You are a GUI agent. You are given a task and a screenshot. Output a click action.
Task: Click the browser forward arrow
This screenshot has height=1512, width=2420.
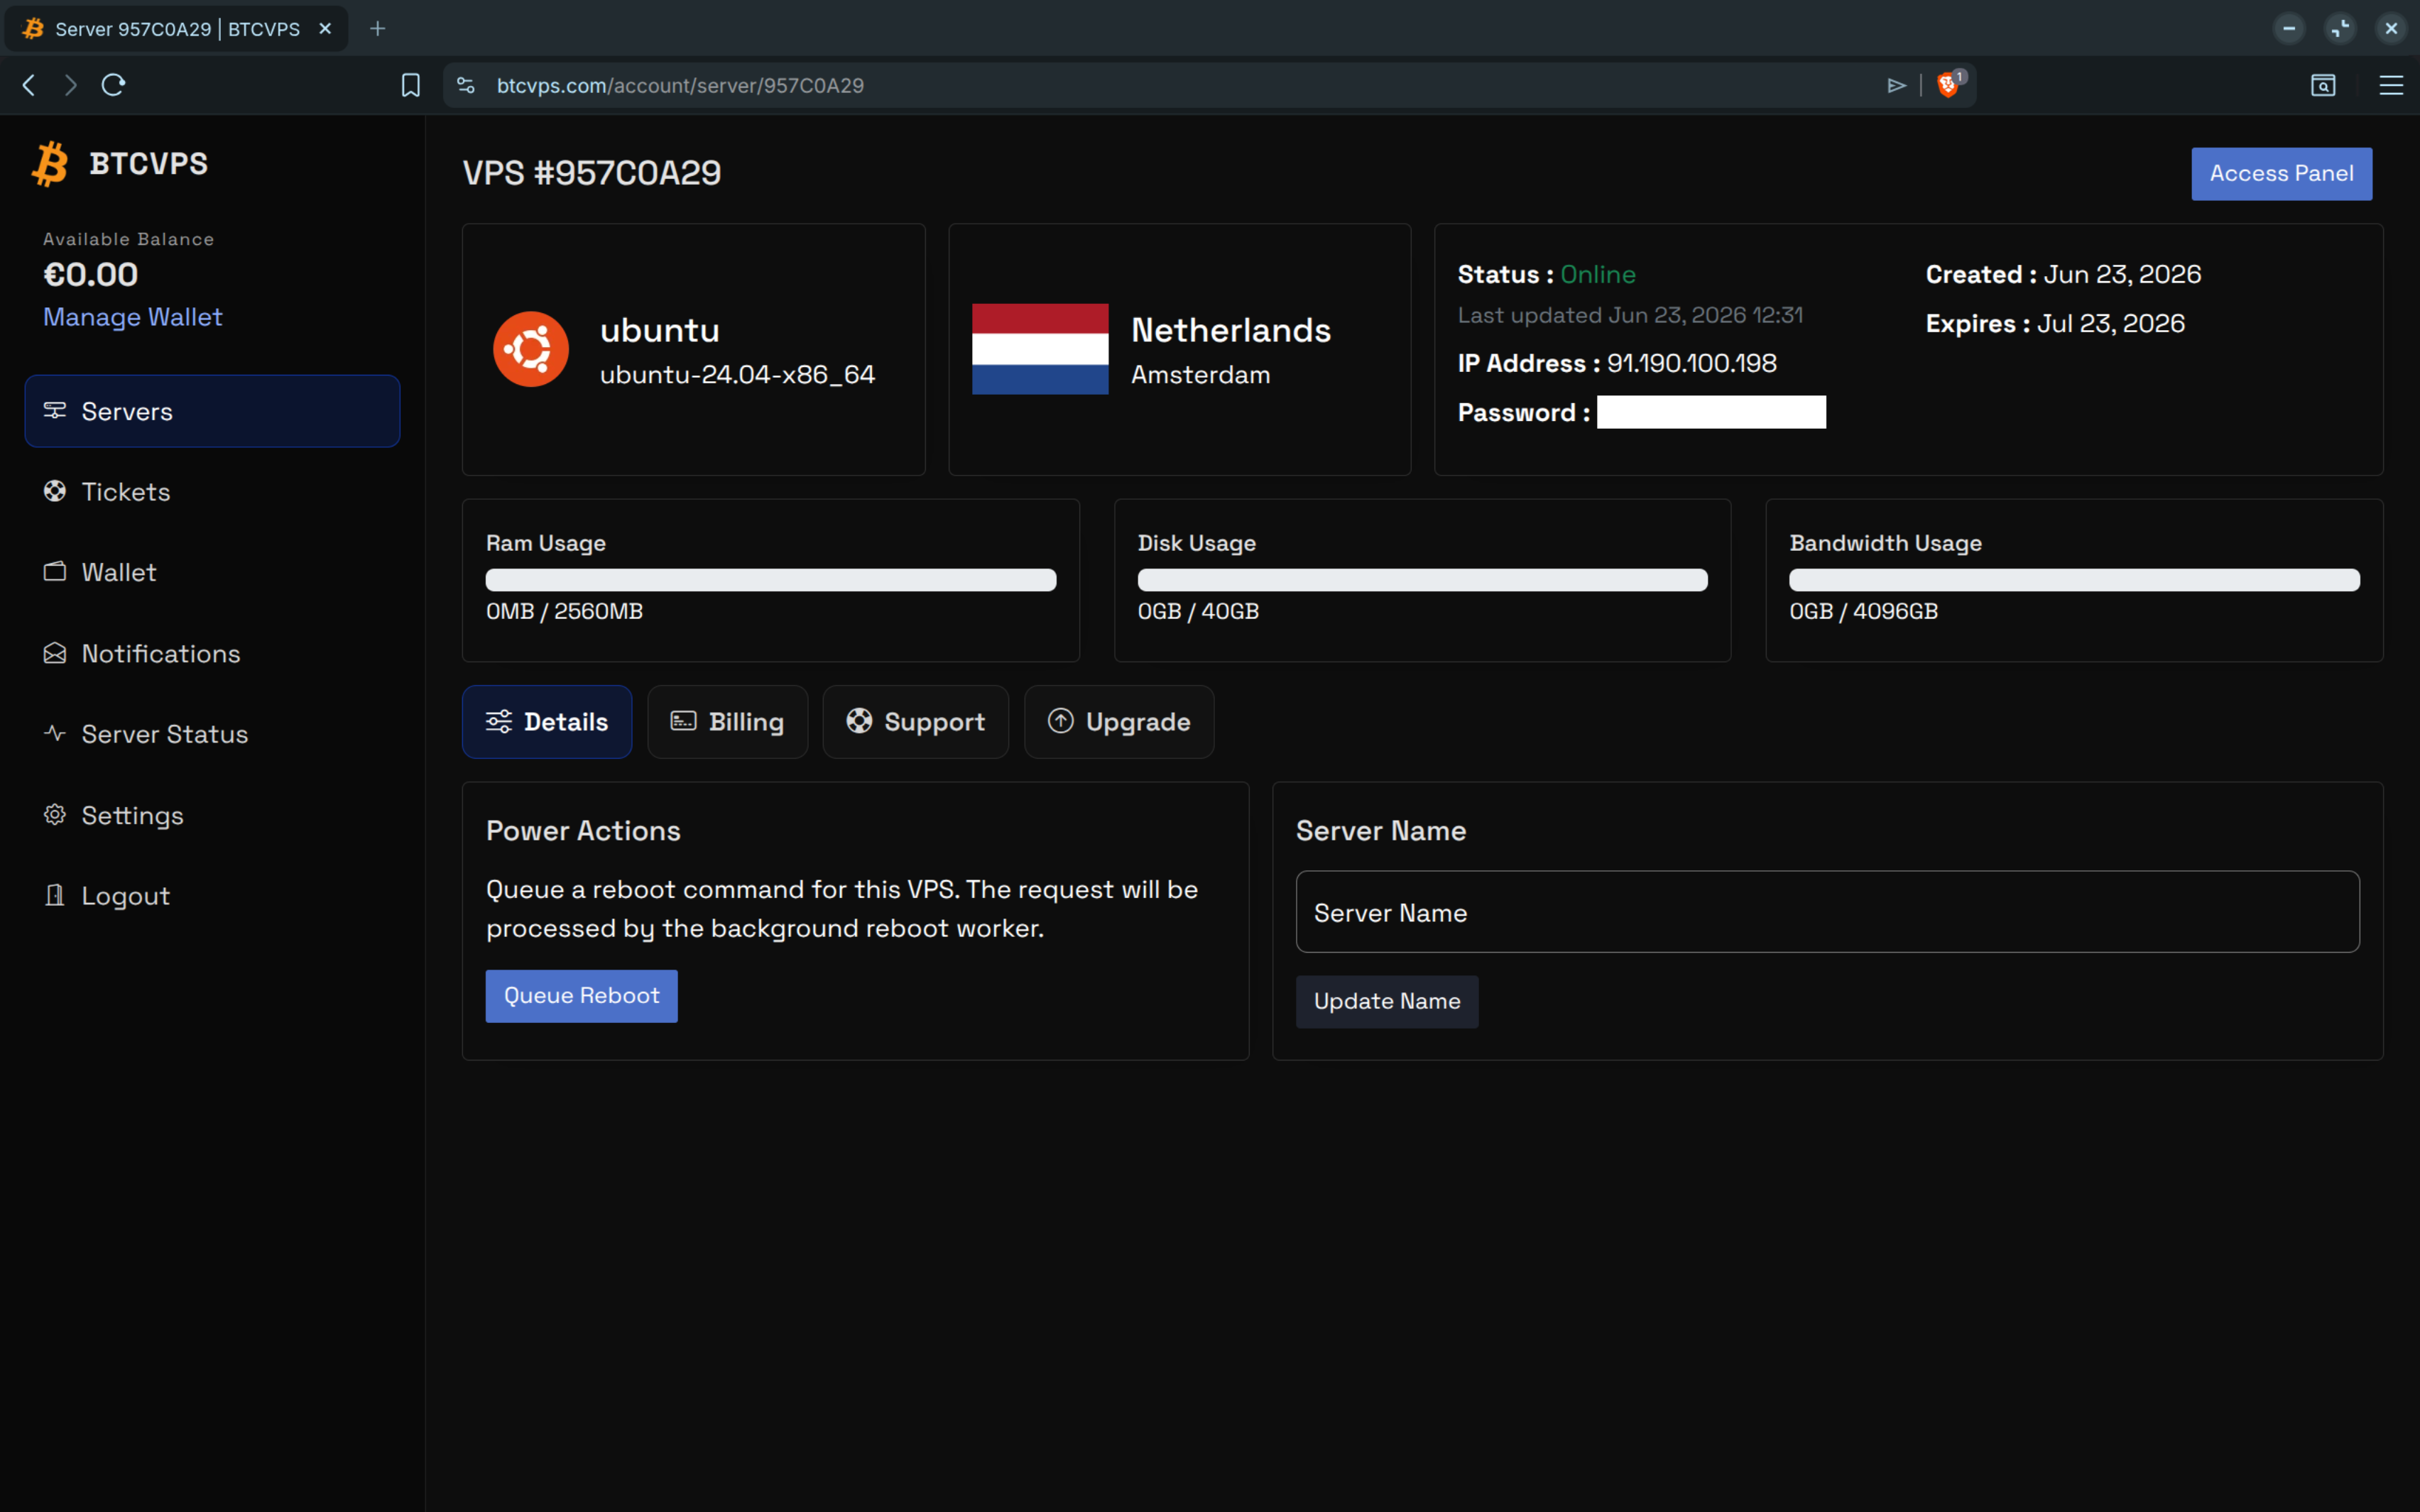(x=70, y=85)
